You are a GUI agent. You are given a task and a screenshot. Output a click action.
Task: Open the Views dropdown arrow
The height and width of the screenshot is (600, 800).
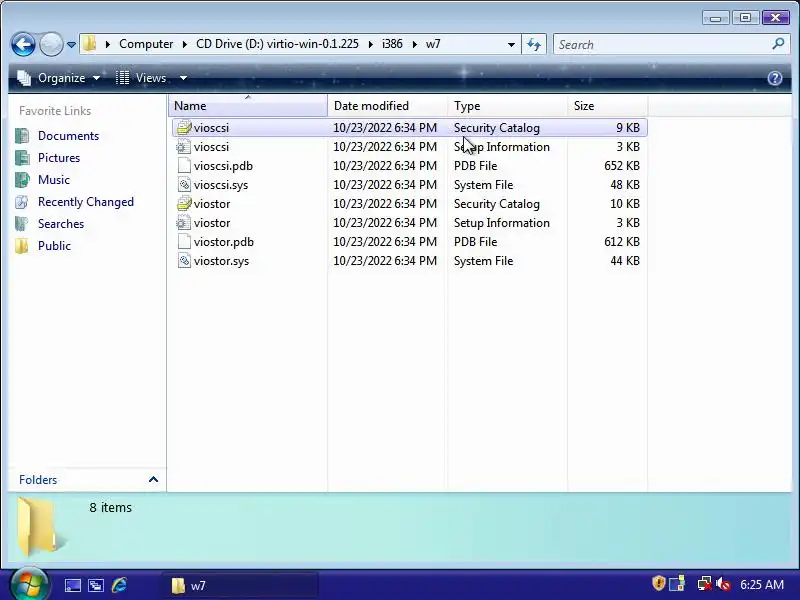pos(183,78)
